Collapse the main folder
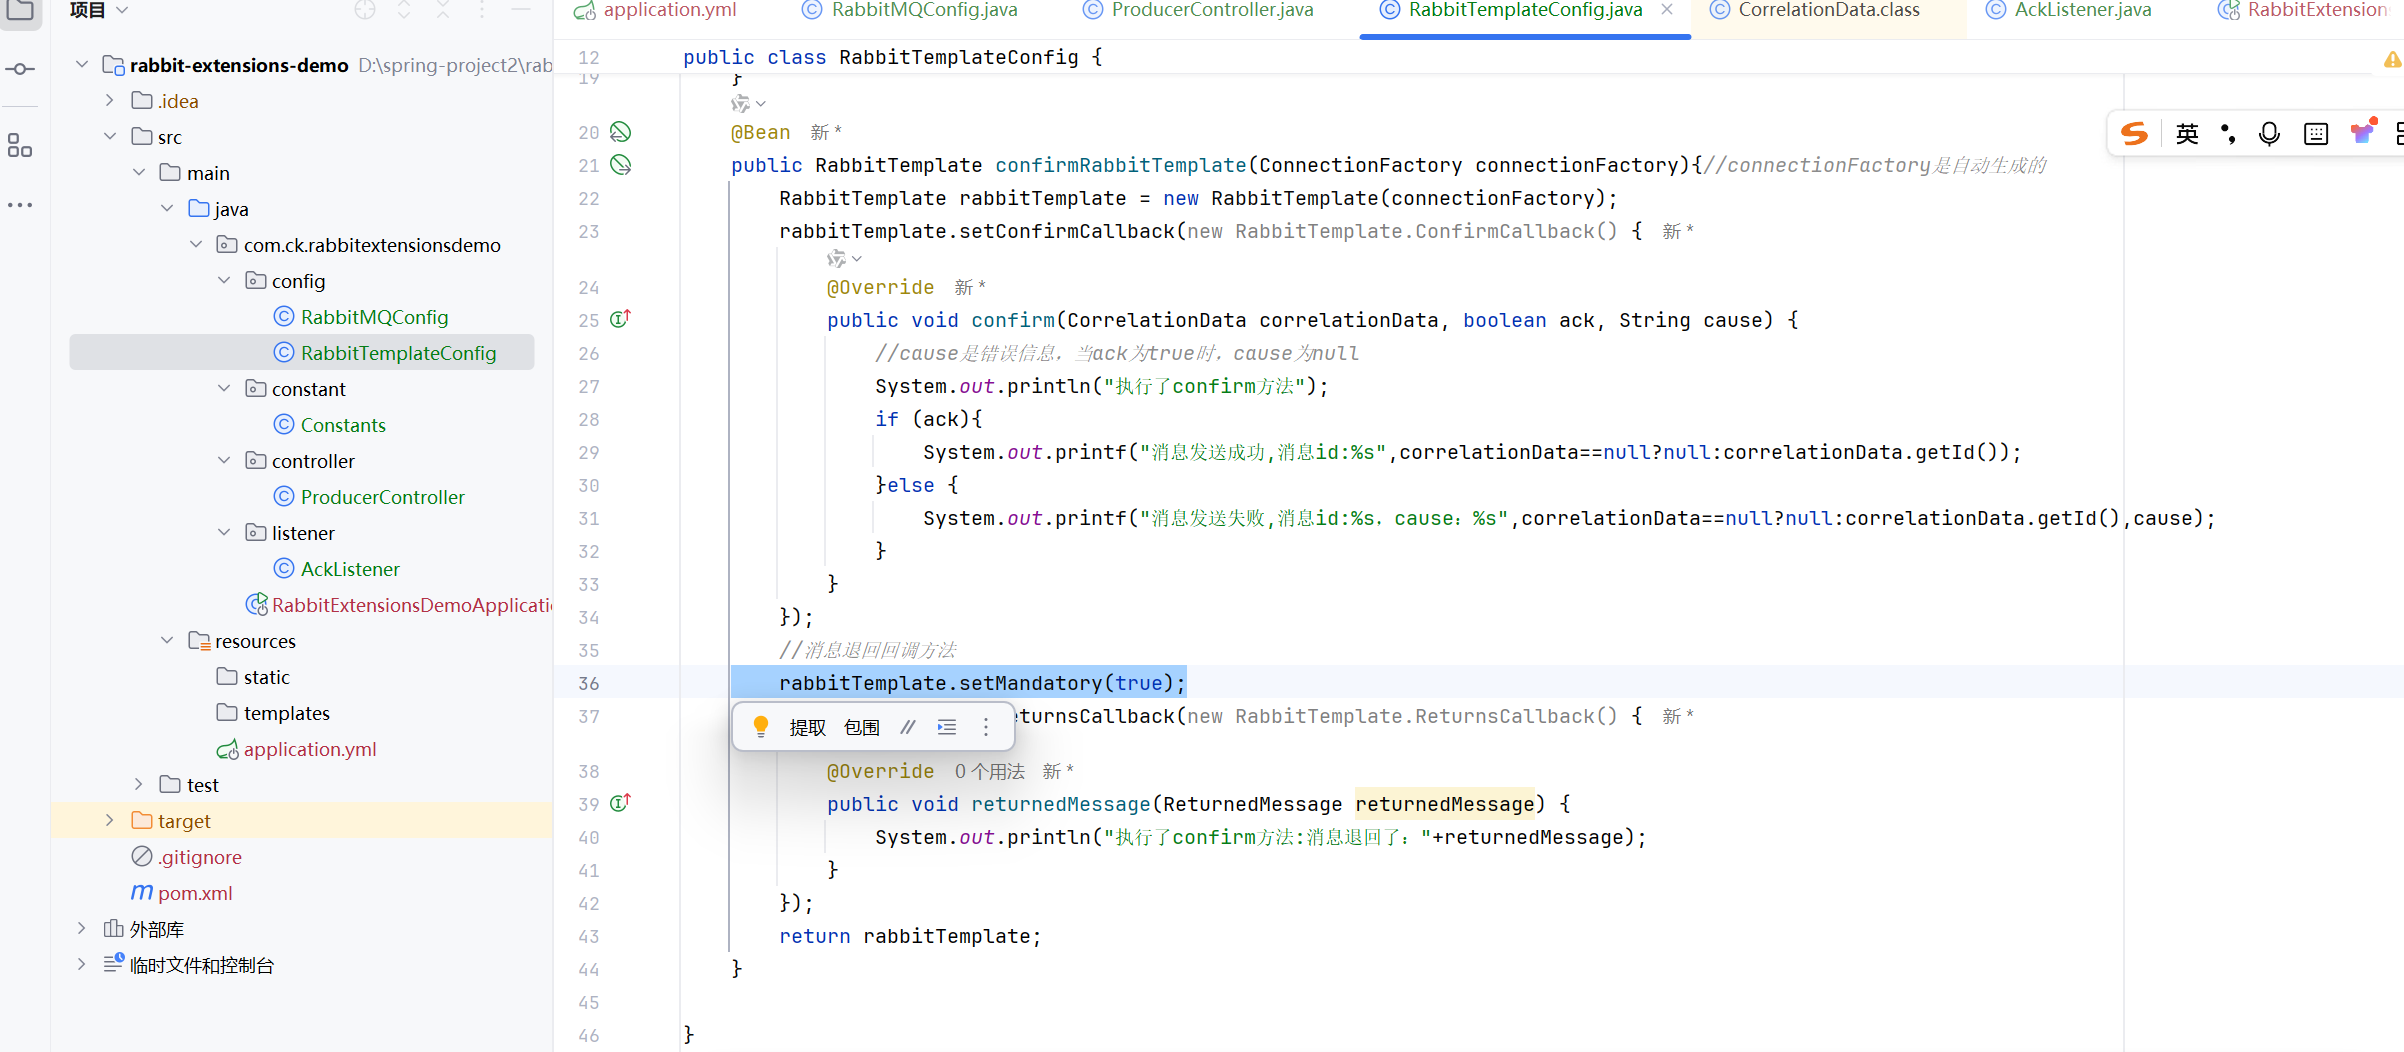This screenshot has height=1052, width=2404. (139, 172)
